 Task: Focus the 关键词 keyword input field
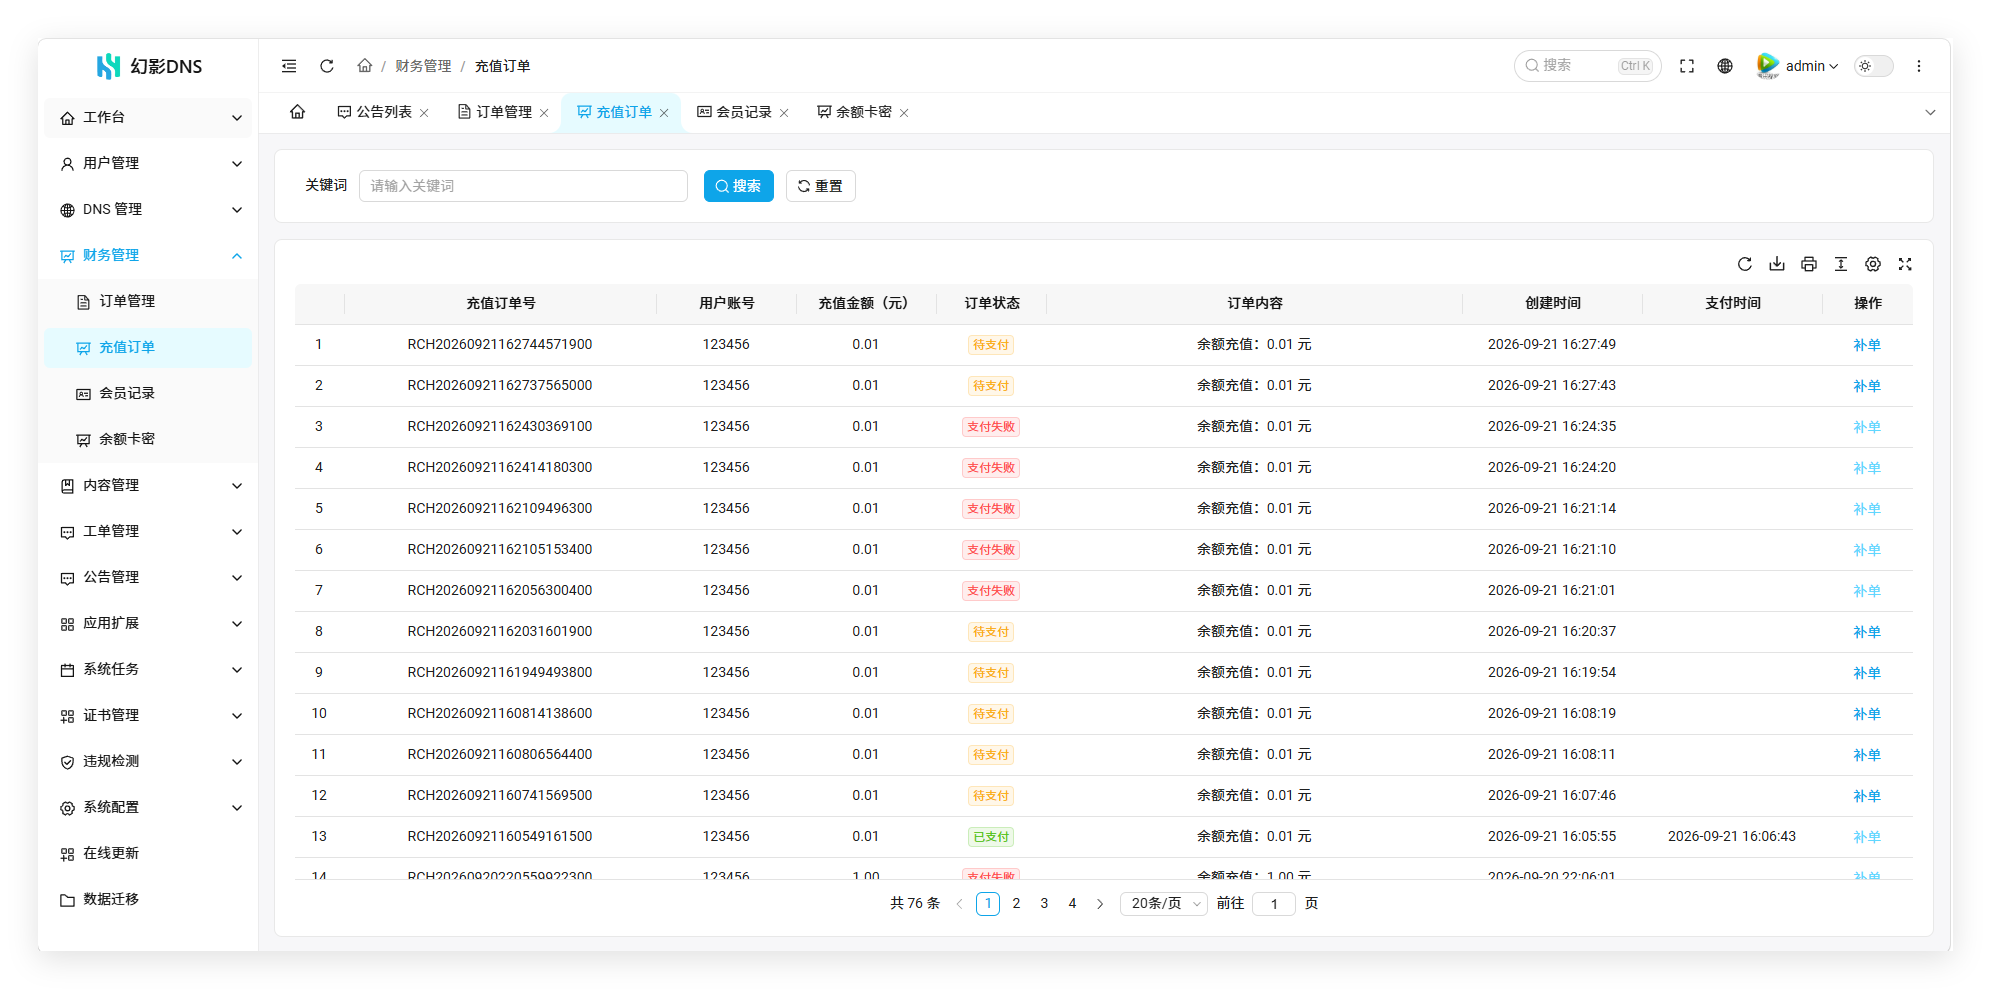click(x=523, y=186)
